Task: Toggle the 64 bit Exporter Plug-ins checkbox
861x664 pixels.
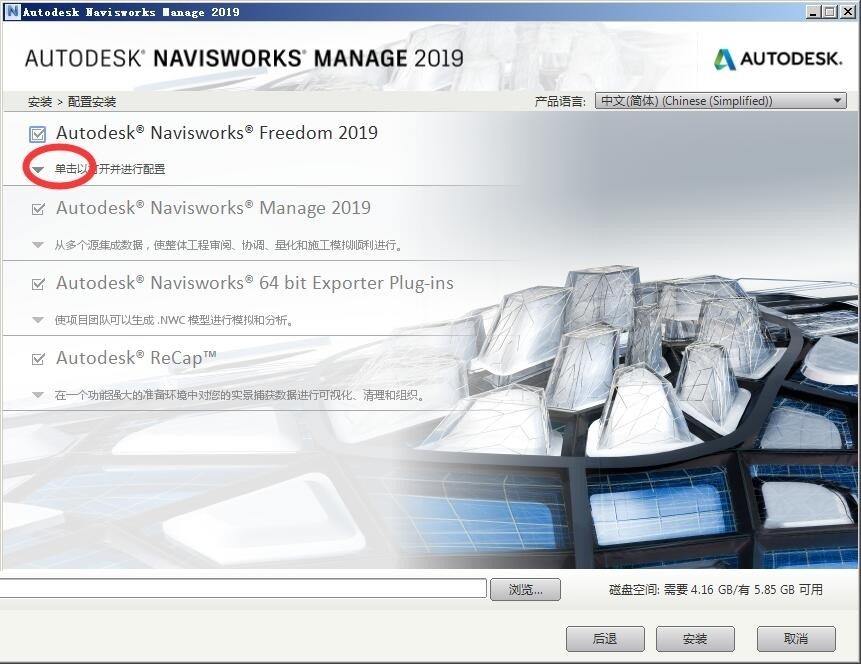Action: click(38, 284)
